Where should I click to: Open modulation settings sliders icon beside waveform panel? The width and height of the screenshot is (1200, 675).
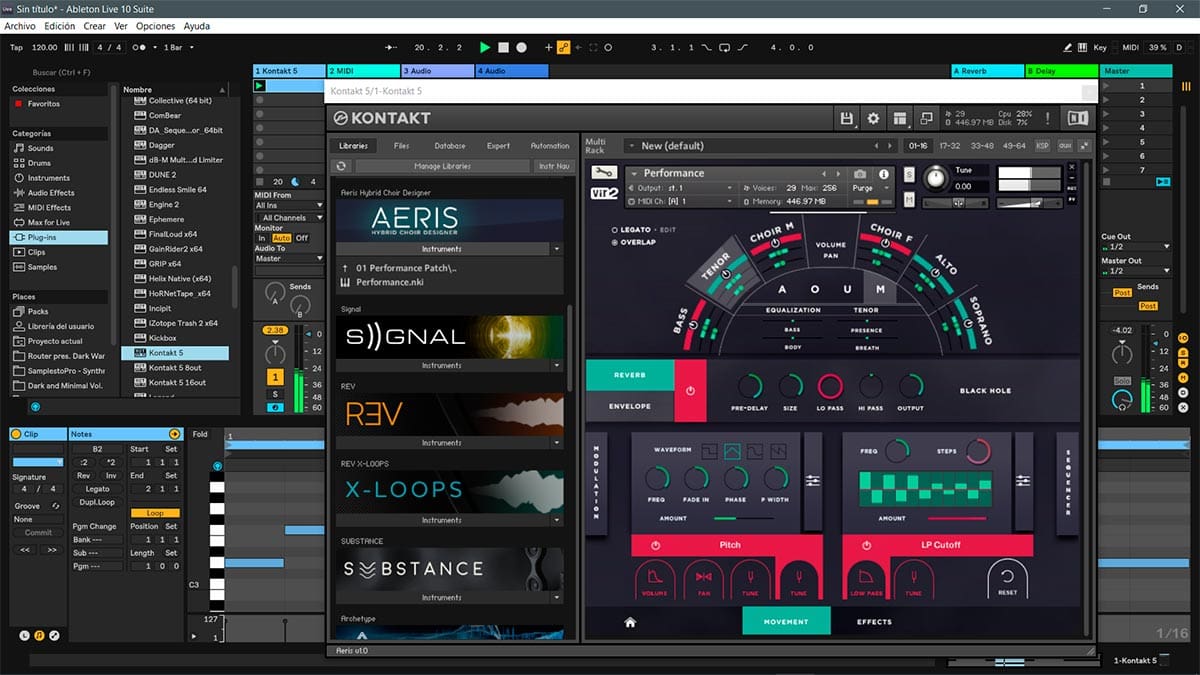click(x=812, y=482)
